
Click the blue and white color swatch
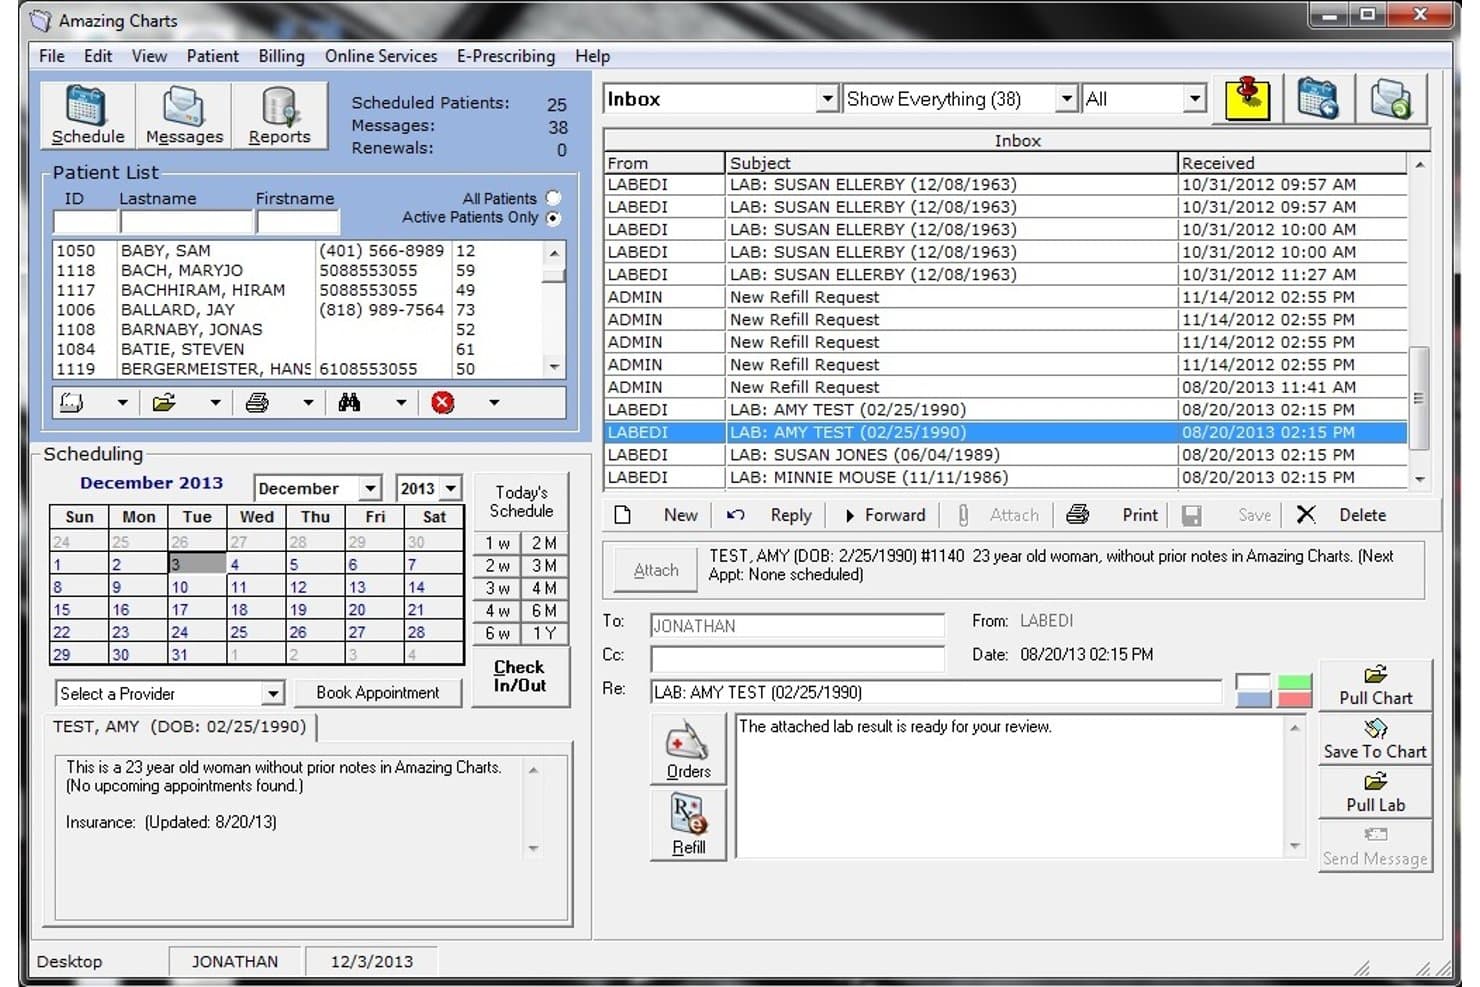click(1253, 690)
